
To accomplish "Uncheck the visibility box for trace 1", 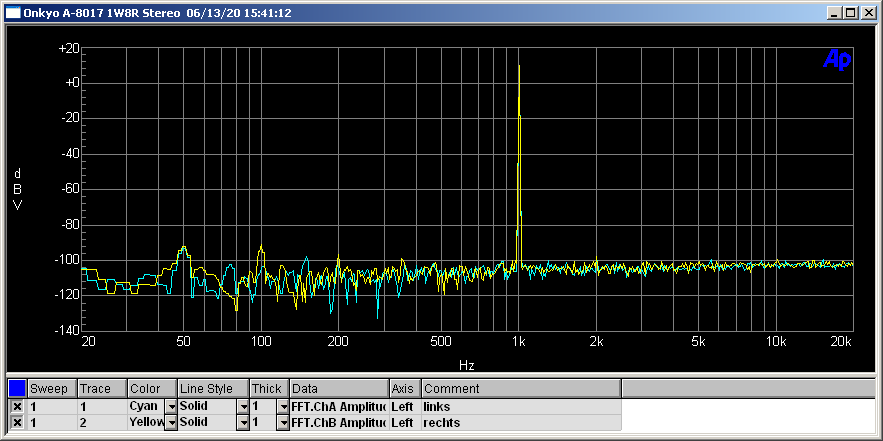I will [17, 406].
